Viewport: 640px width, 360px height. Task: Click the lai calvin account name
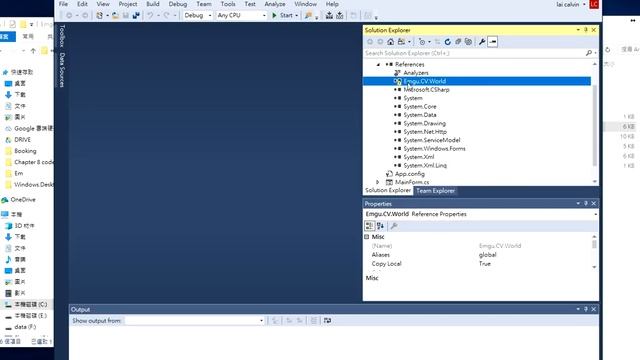tap(567, 4)
